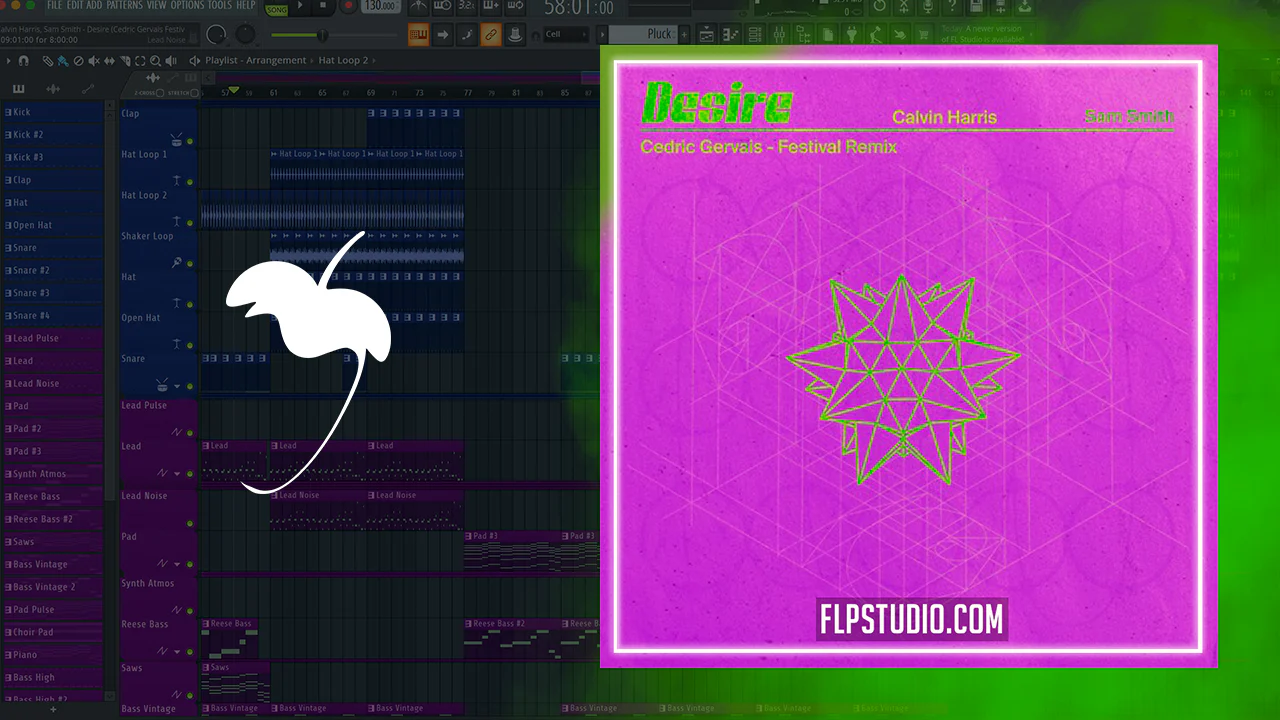Click the first knob left of the slider
The image size is (1280, 720).
(245, 35)
